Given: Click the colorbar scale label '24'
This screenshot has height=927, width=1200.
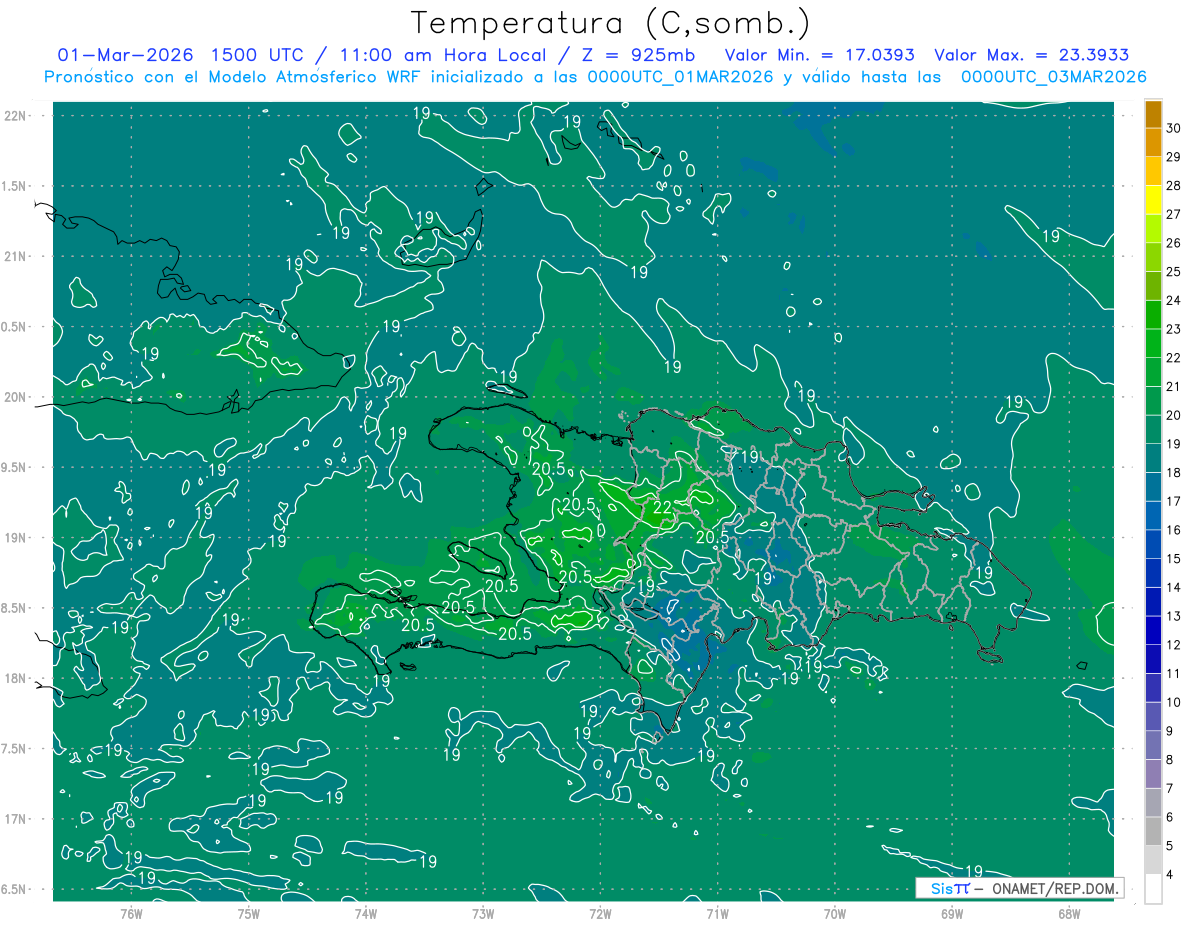Looking at the screenshot, I should pyautogui.click(x=1174, y=300).
